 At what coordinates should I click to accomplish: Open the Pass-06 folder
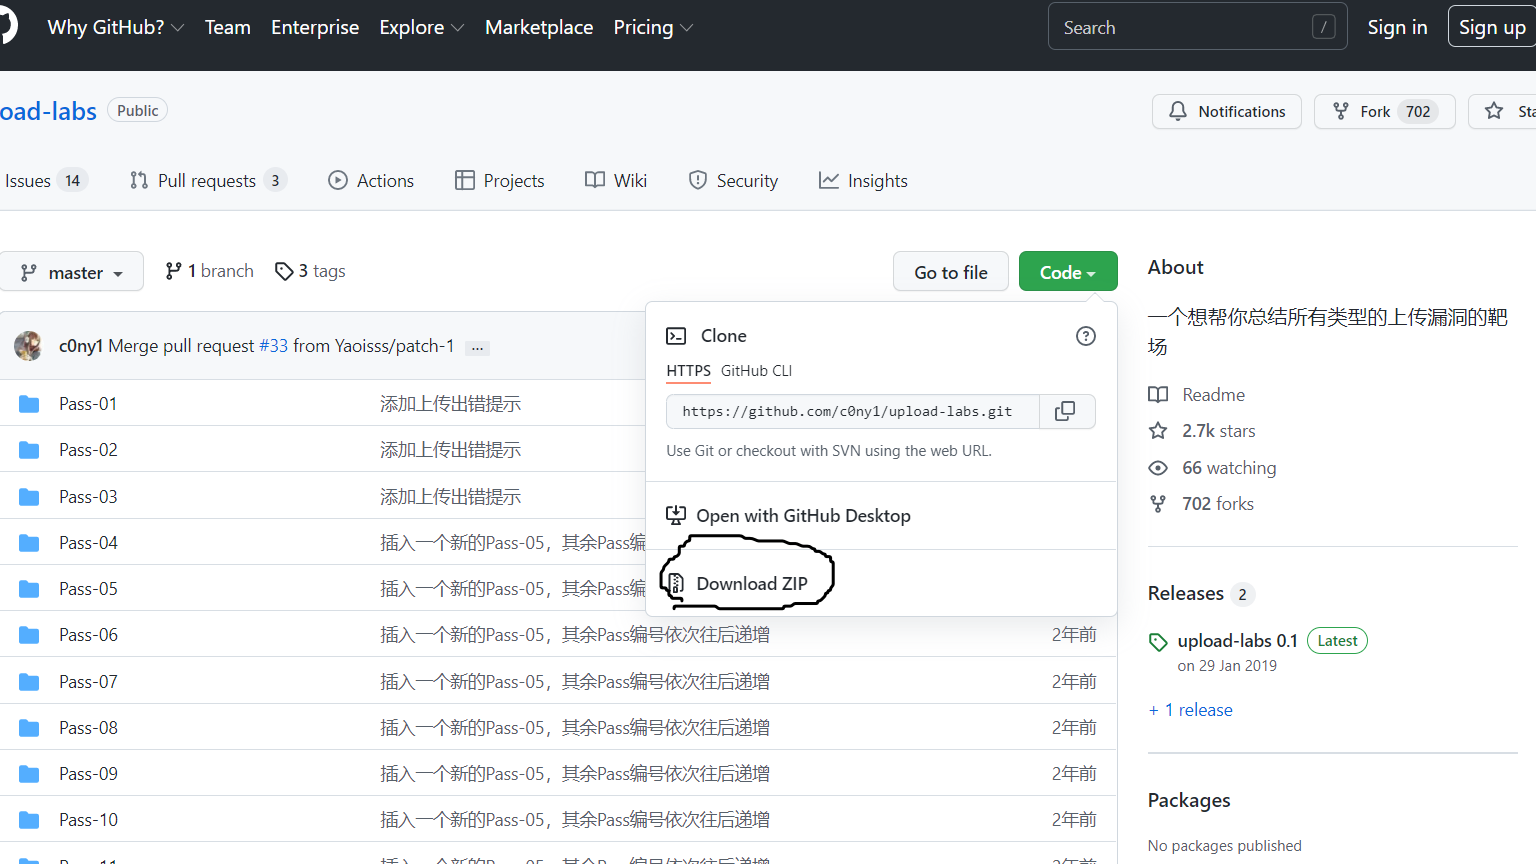pyautogui.click(x=88, y=635)
